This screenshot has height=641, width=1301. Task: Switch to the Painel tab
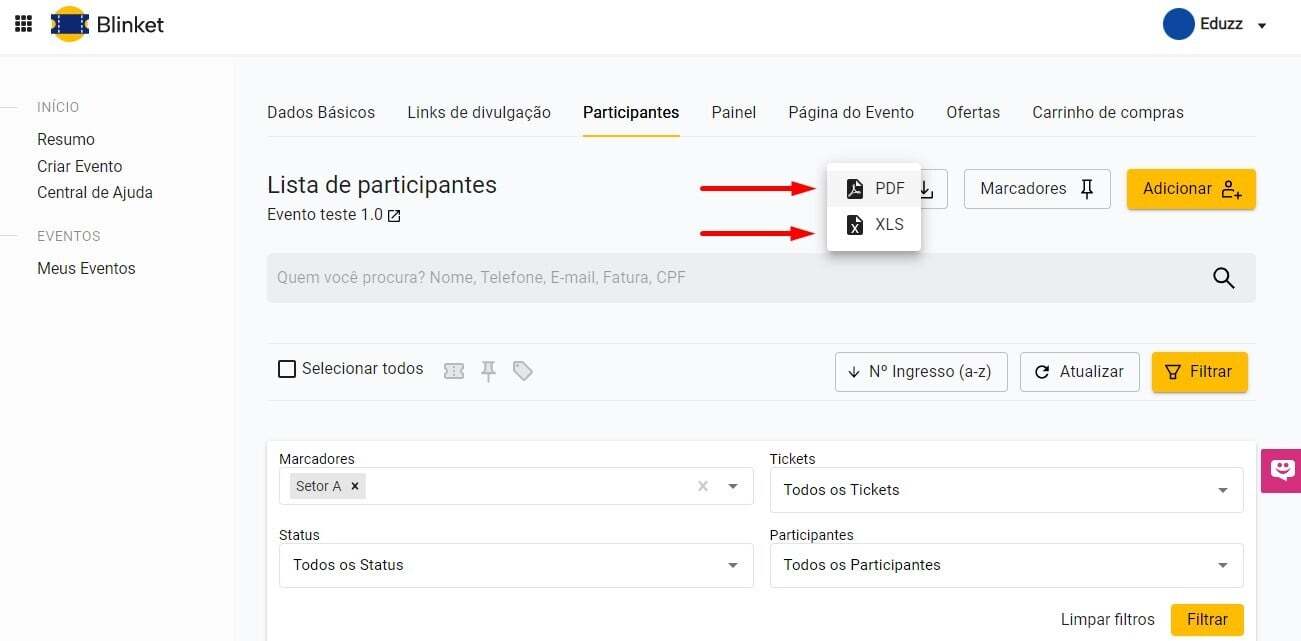pyautogui.click(x=733, y=112)
